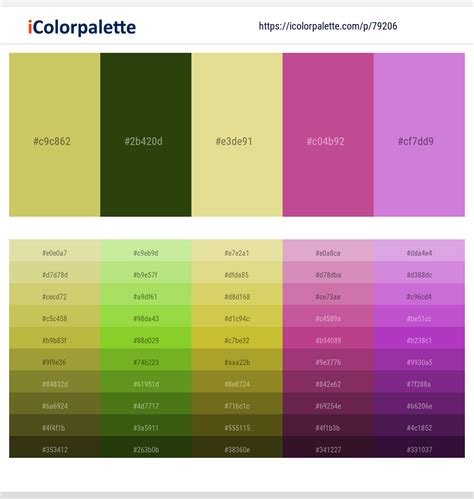474x499 pixels.
Task: Select the dark green #2b420d swatch
Action: [x=146, y=135]
